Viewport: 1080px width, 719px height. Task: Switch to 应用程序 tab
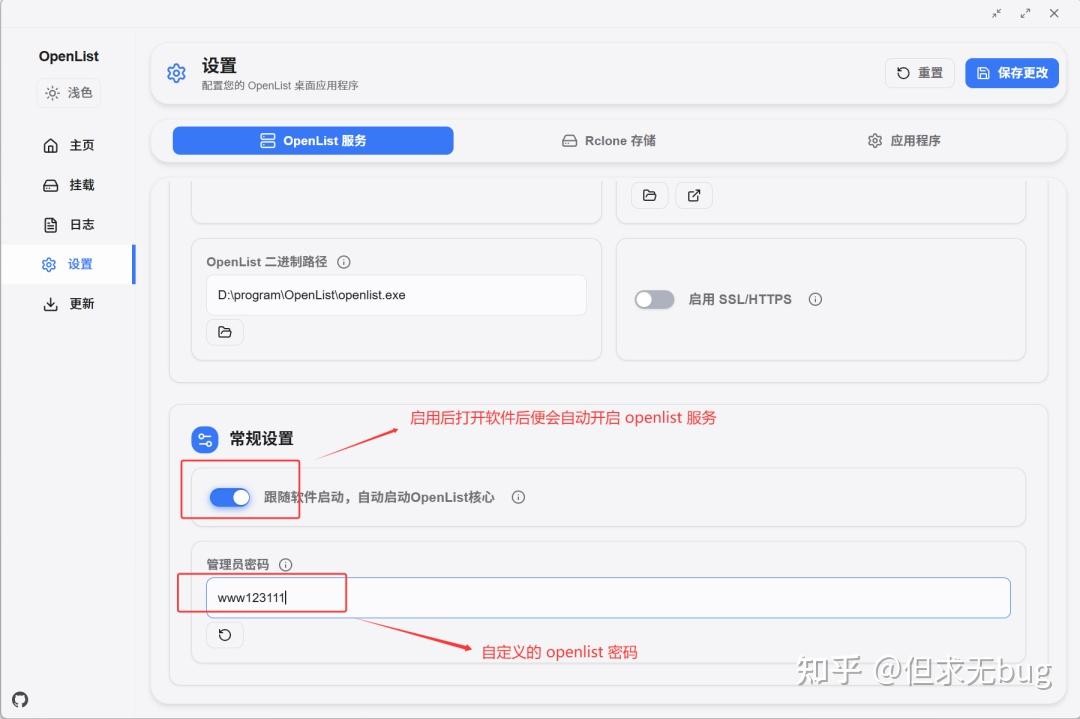coord(904,140)
